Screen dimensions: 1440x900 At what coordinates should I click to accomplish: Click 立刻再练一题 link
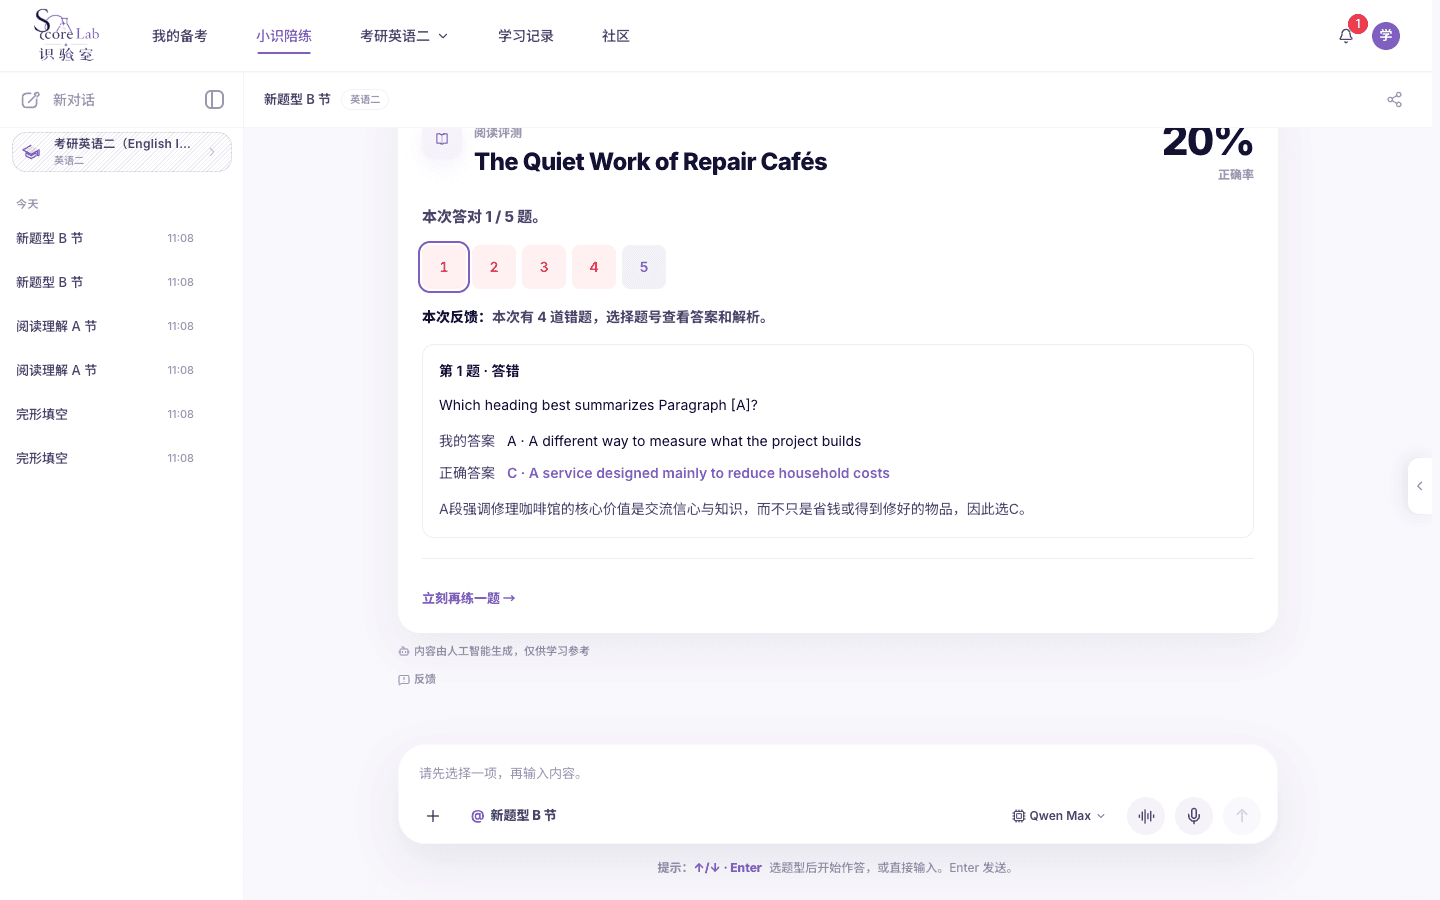[469, 598]
